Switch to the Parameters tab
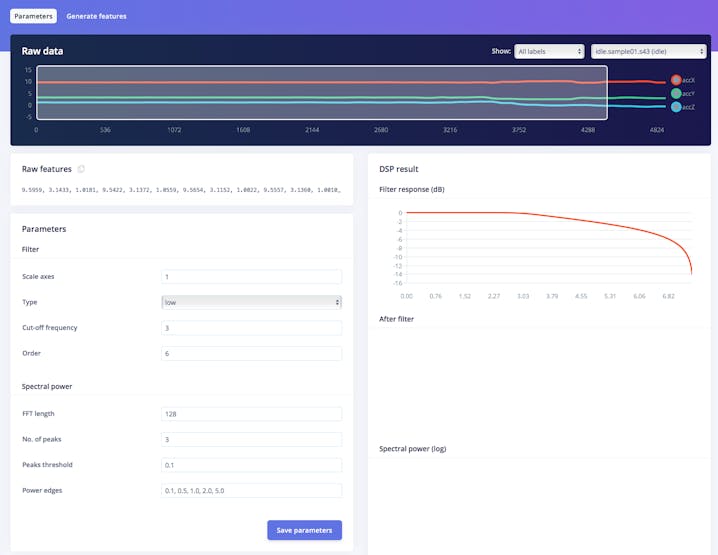The width and height of the screenshot is (718, 555). (33, 16)
